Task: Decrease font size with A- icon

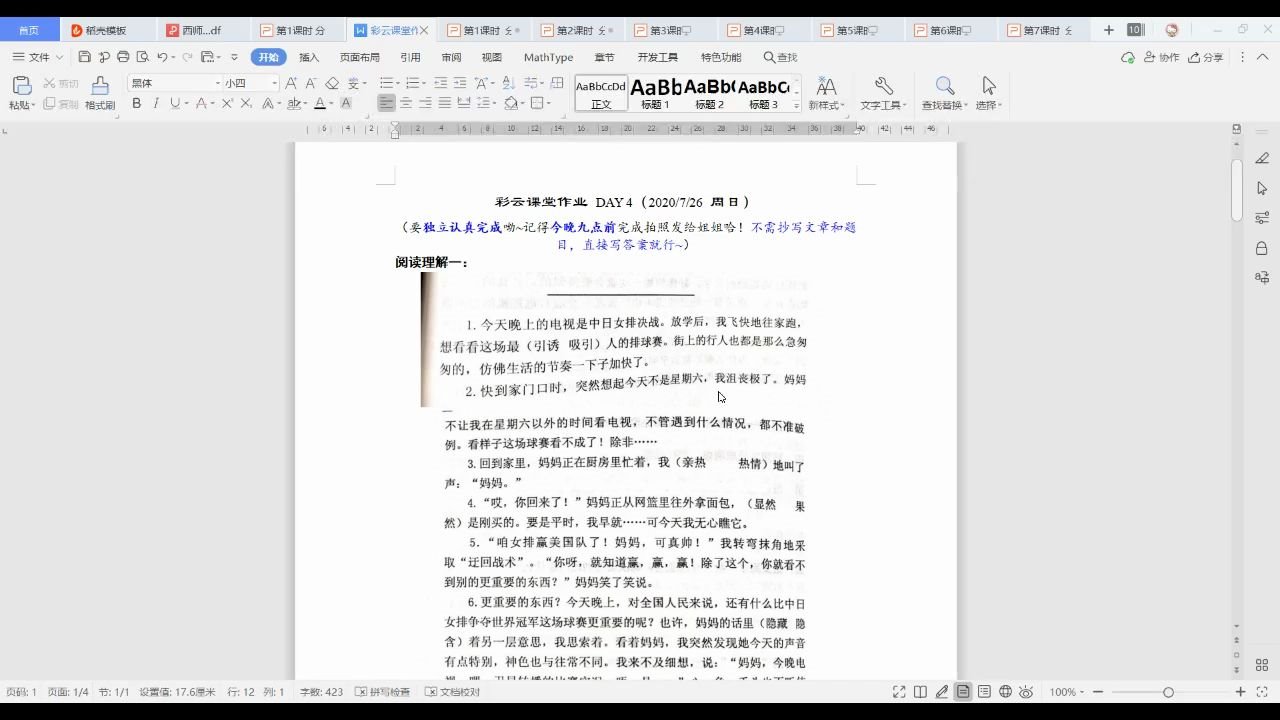Action: pos(310,83)
